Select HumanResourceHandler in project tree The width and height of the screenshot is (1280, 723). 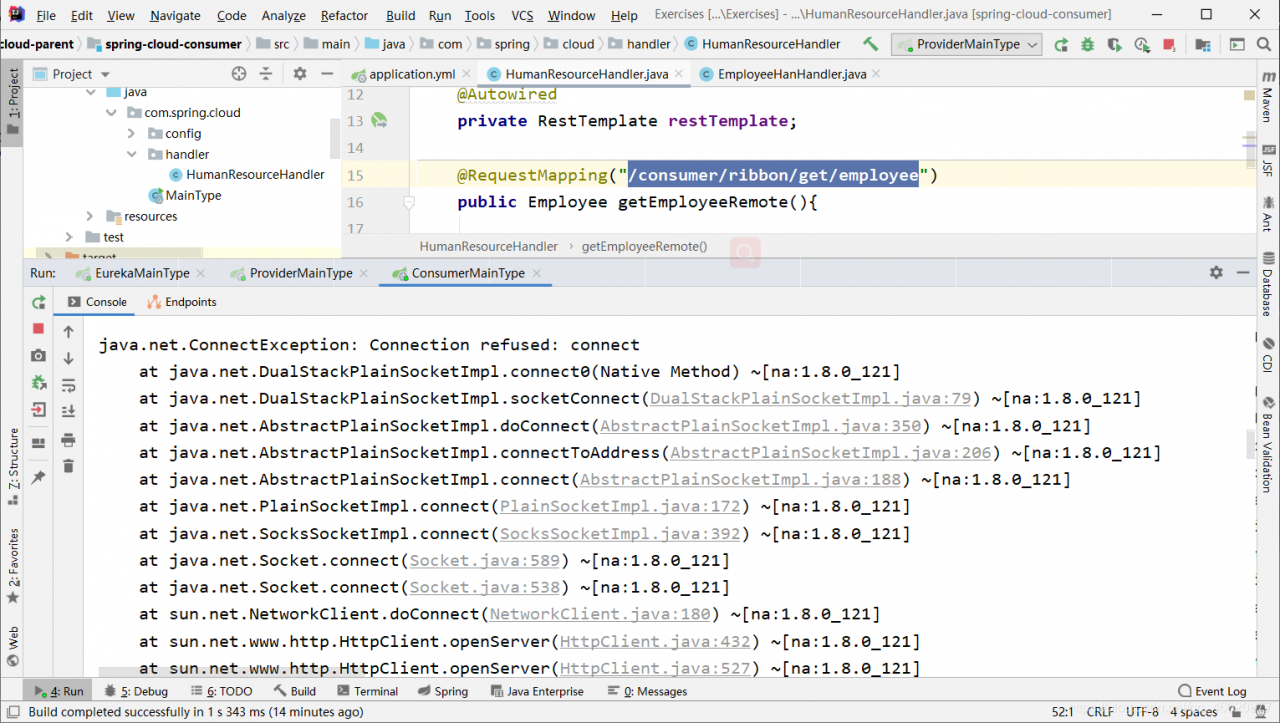[x=255, y=175]
